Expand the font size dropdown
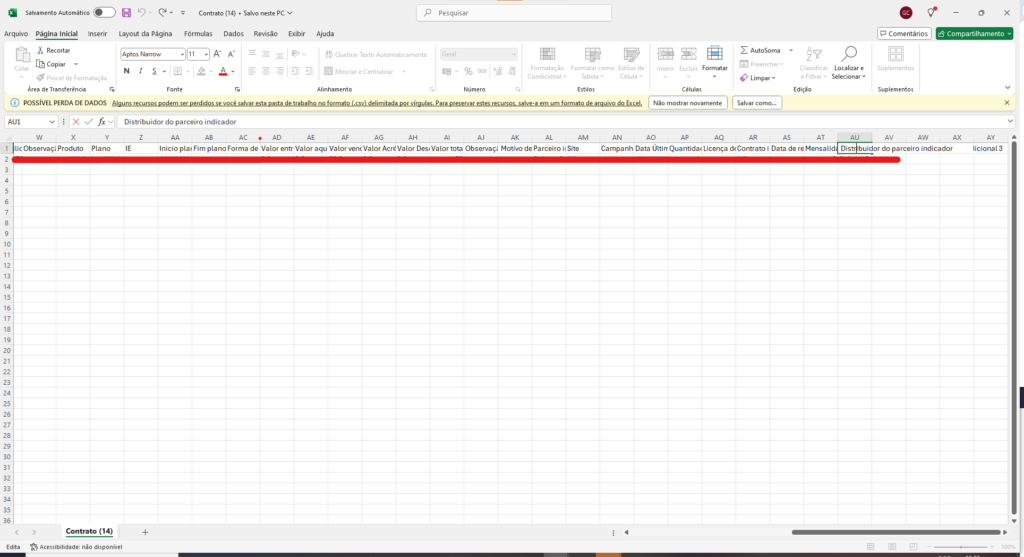 (x=206, y=54)
